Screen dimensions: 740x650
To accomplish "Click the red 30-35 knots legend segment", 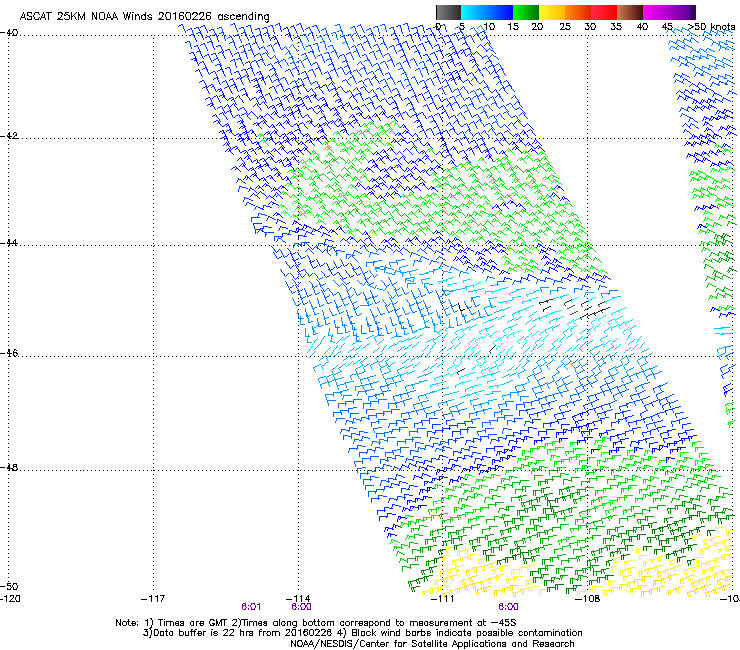I will tap(604, 12).
